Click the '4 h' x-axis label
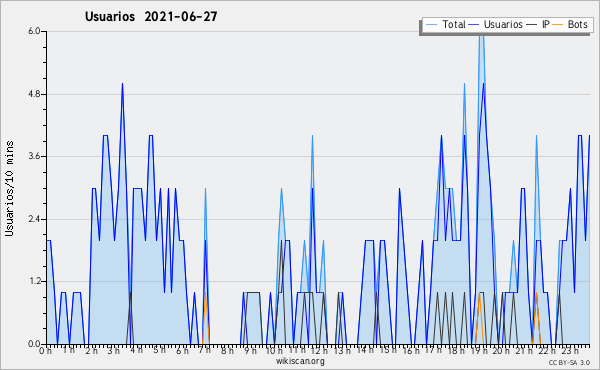The height and width of the screenshot is (370, 600). click(x=137, y=350)
